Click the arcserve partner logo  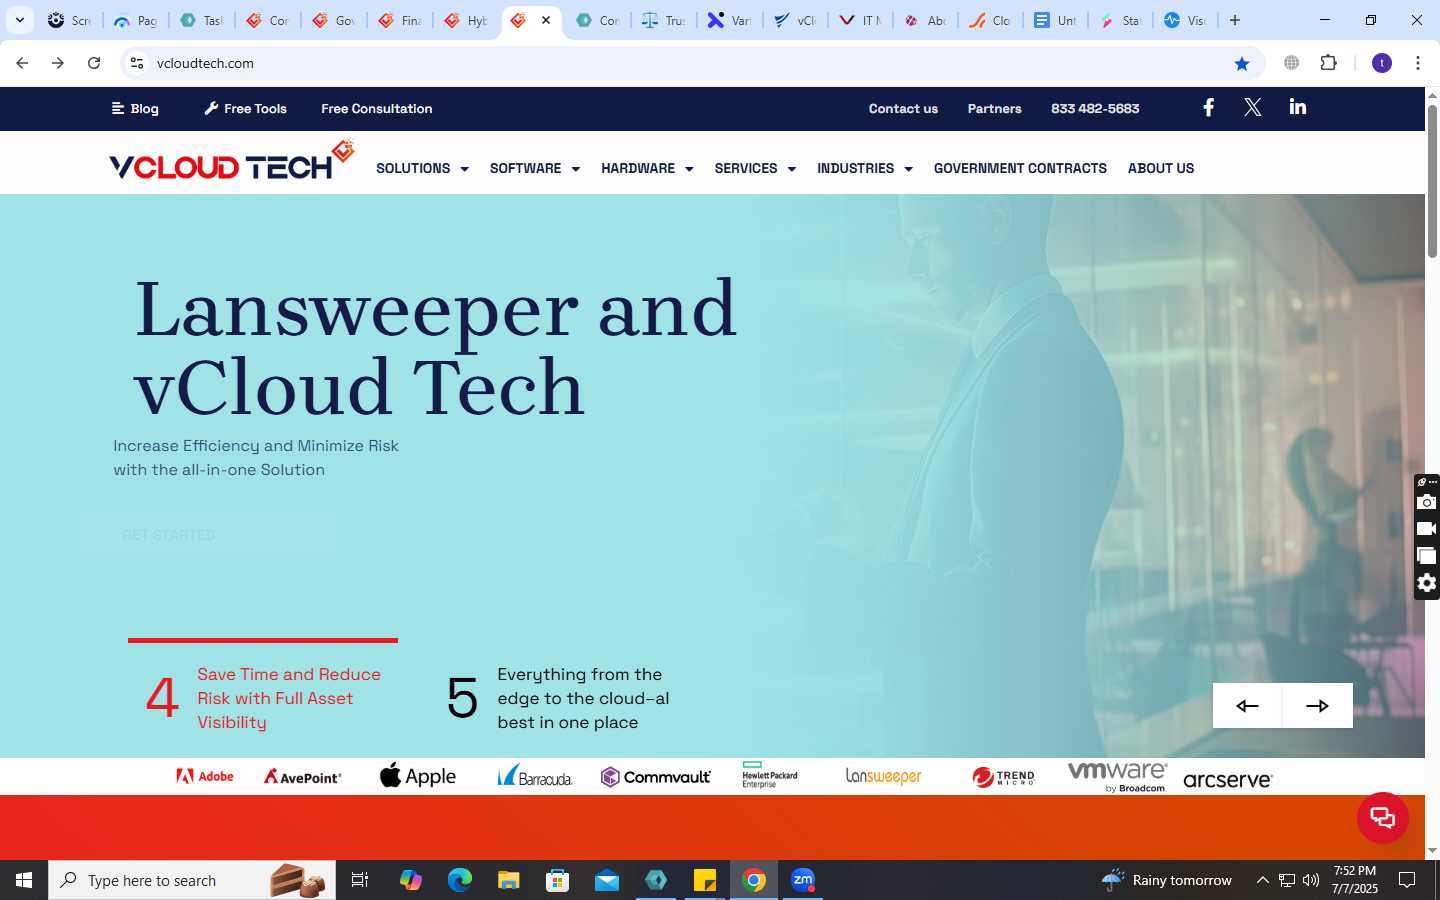pos(1228,780)
